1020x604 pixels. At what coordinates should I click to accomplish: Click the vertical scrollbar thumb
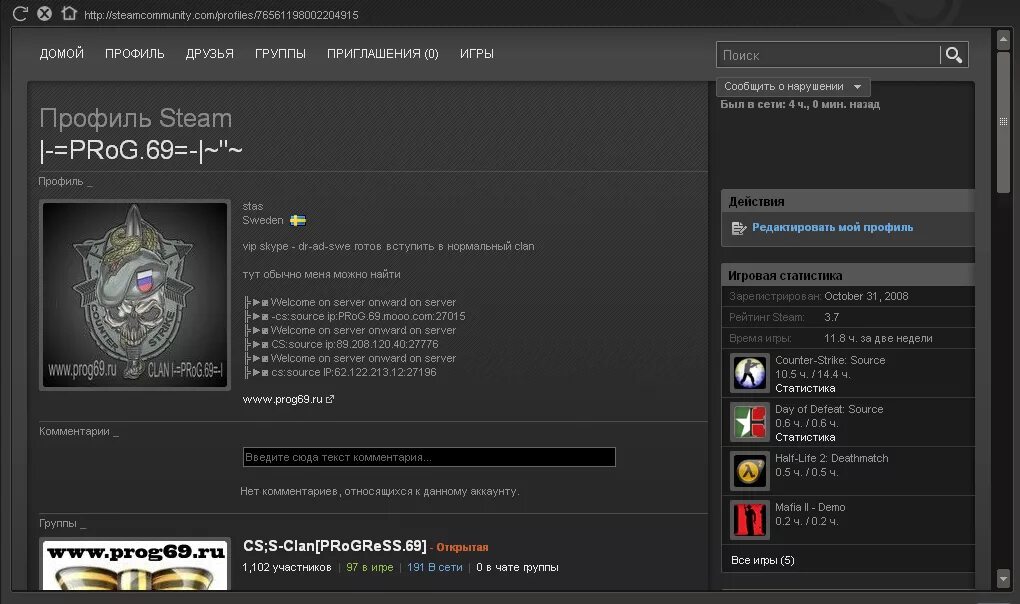(x=1003, y=122)
